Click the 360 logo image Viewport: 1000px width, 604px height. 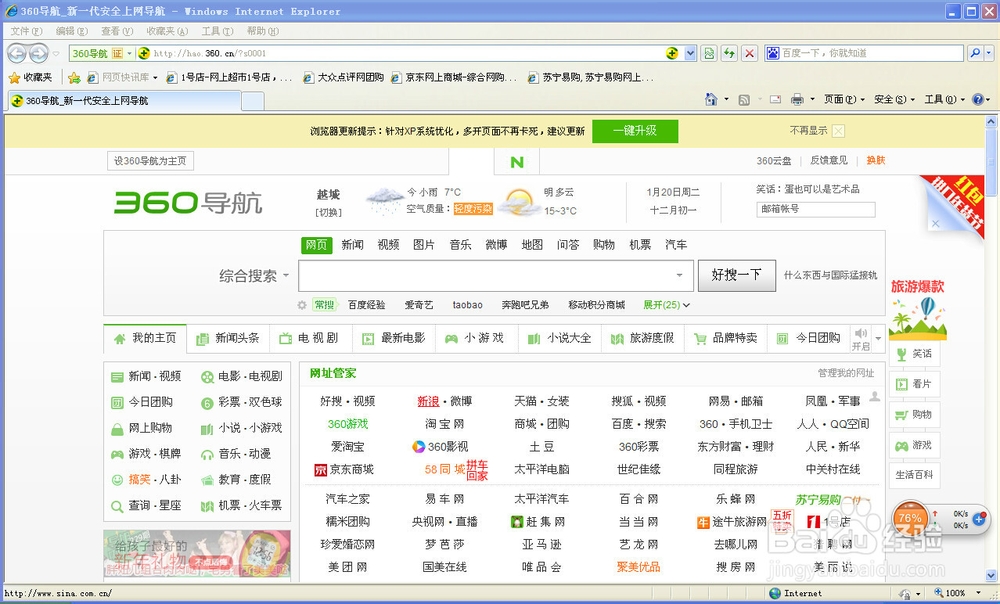tap(188, 203)
